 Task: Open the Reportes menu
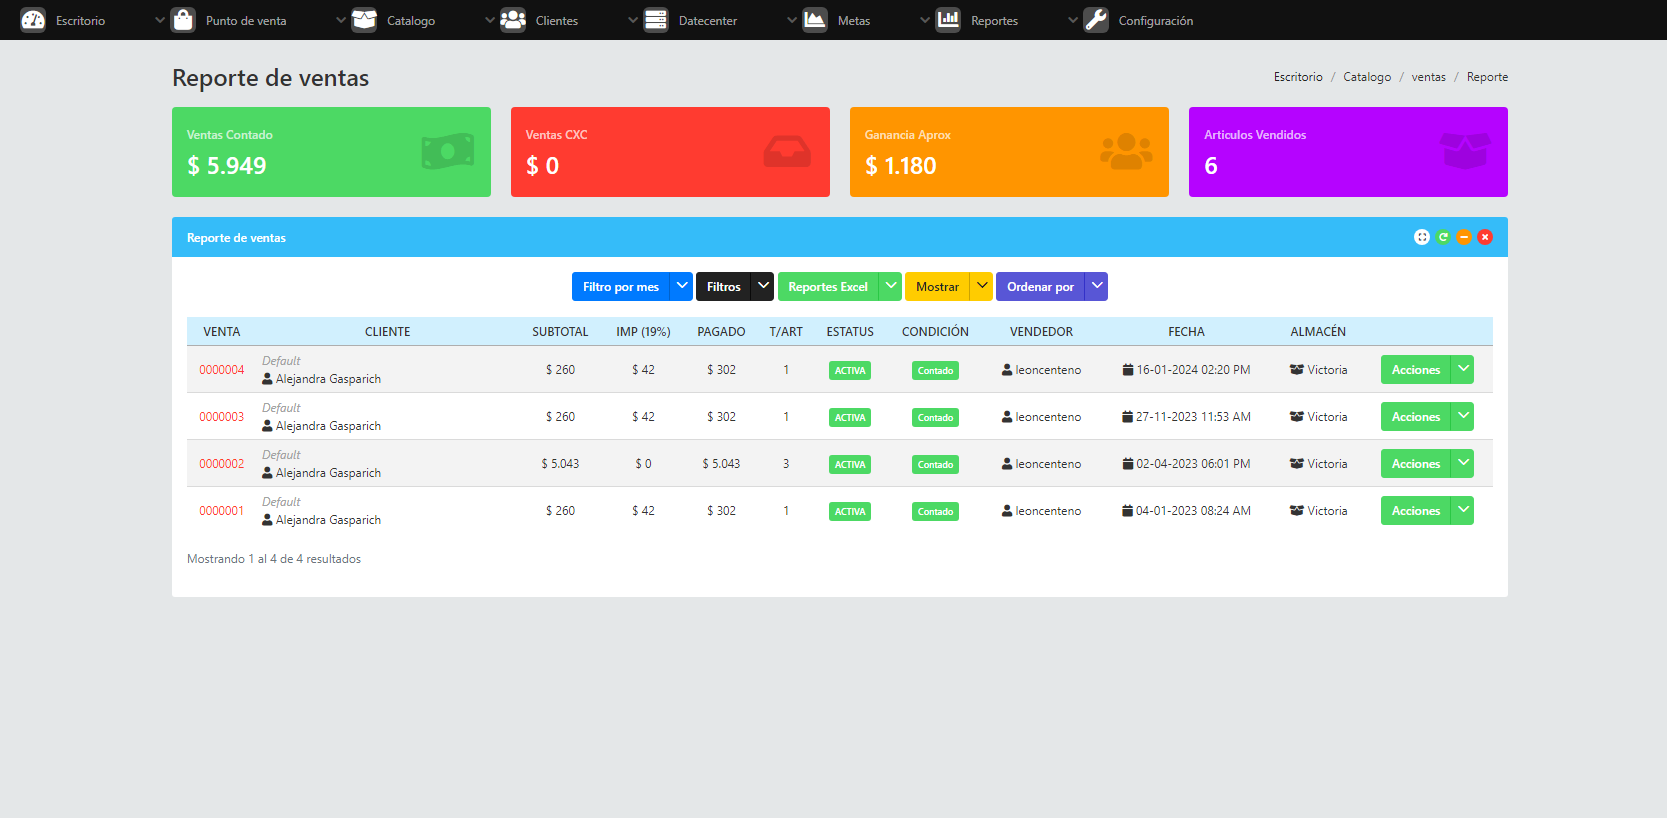(994, 20)
